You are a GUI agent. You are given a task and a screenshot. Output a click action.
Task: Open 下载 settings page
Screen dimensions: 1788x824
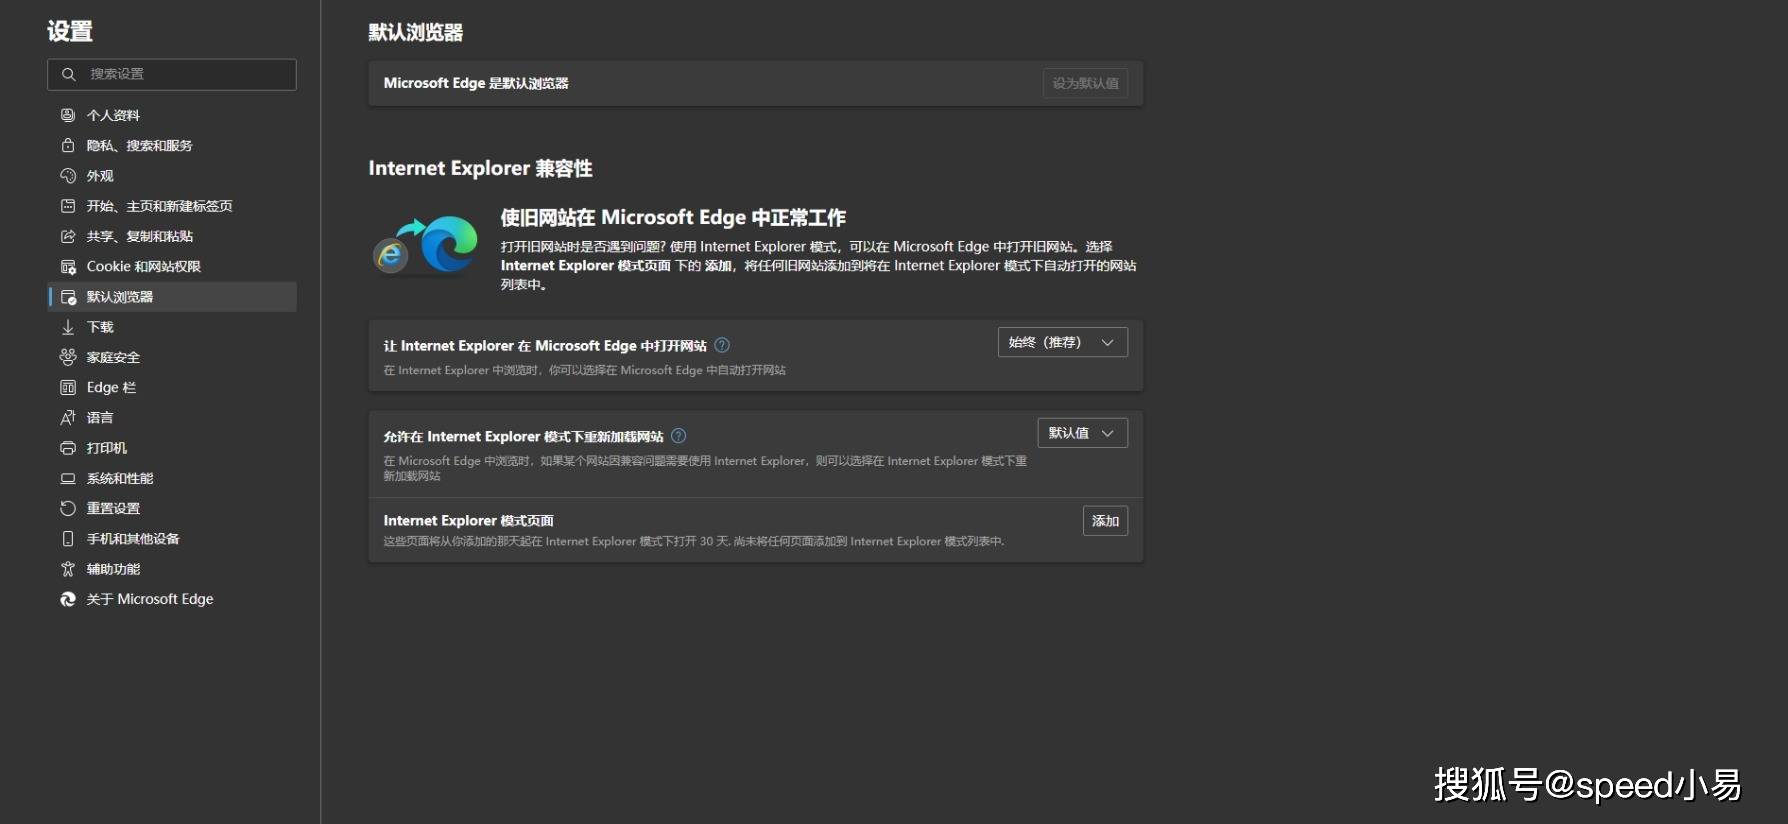pos(172,327)
